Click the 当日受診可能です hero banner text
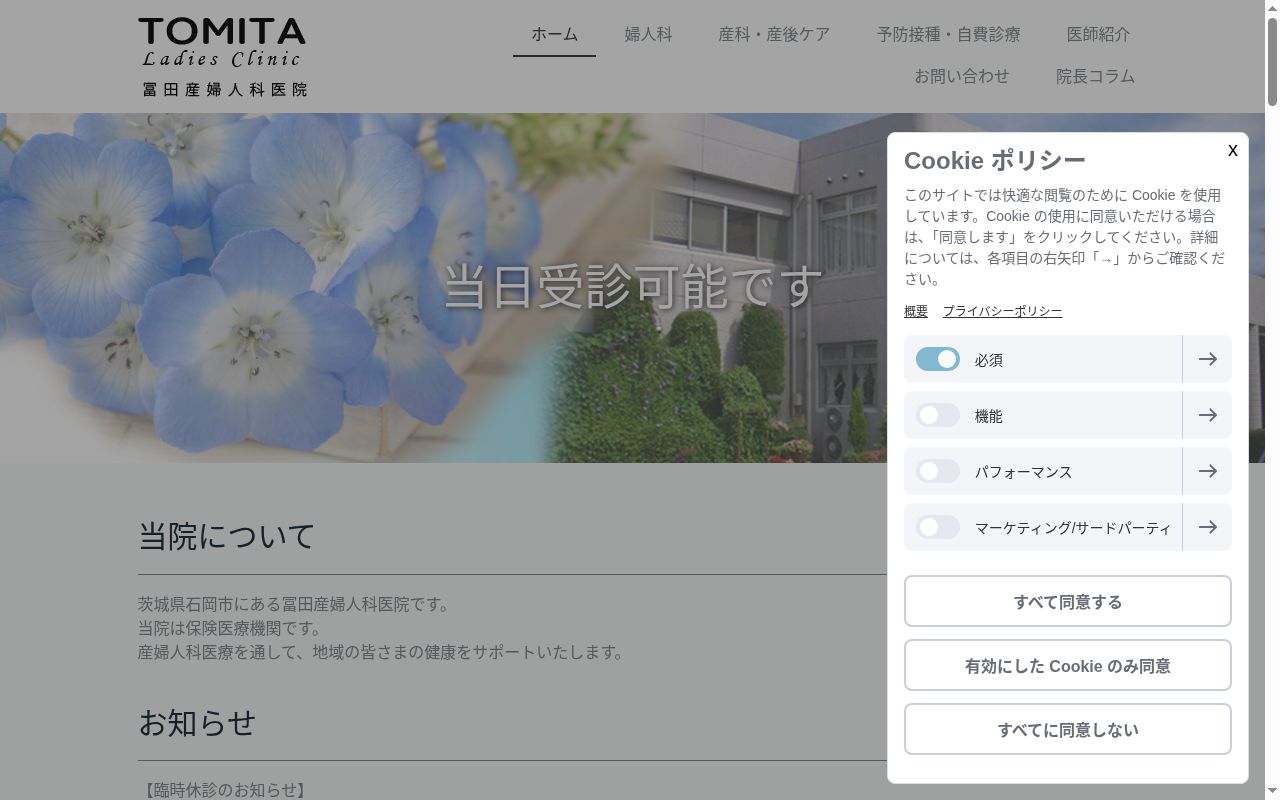The width and height of the screenshot is (1280, 800). coord(632,287)
